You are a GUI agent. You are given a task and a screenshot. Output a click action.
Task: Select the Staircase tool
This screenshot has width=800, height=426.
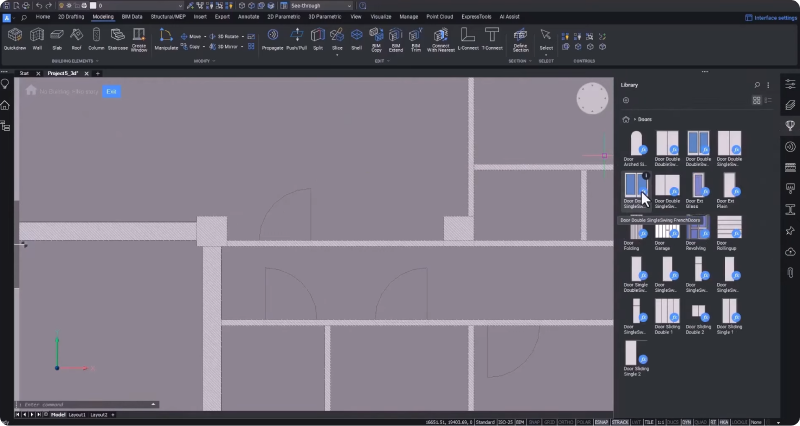point(117,39)
